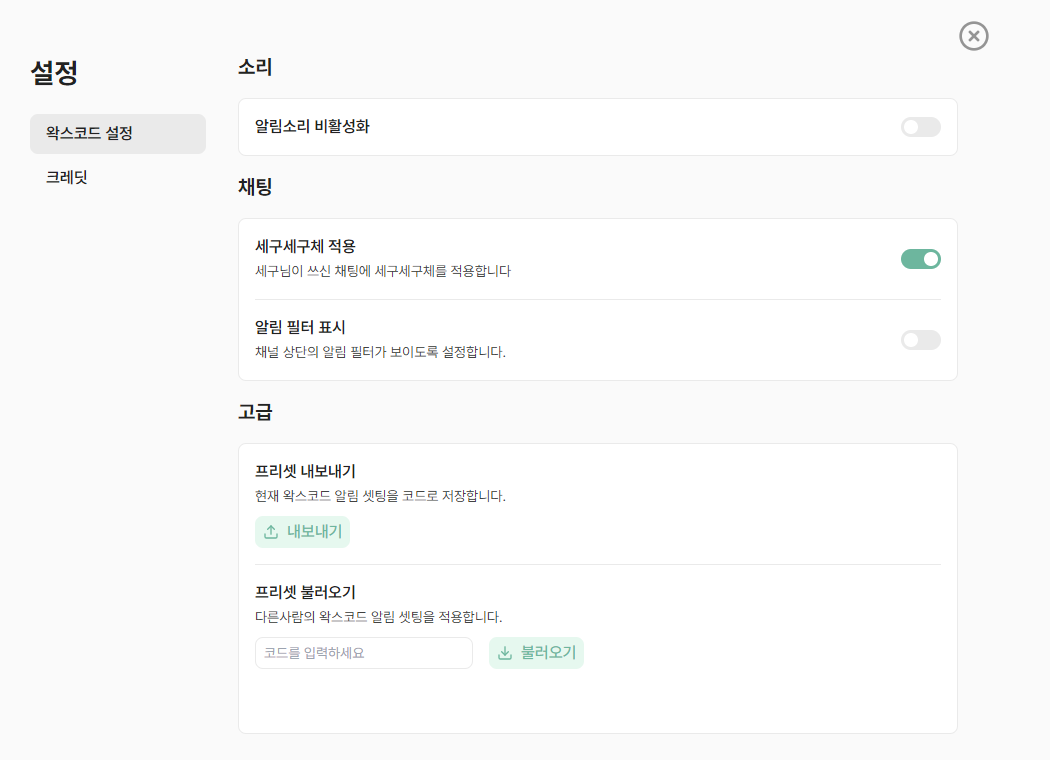Screen dimensions: 1050x760
Task: Click the 설정 page title
Action: (x=54, y=72)
